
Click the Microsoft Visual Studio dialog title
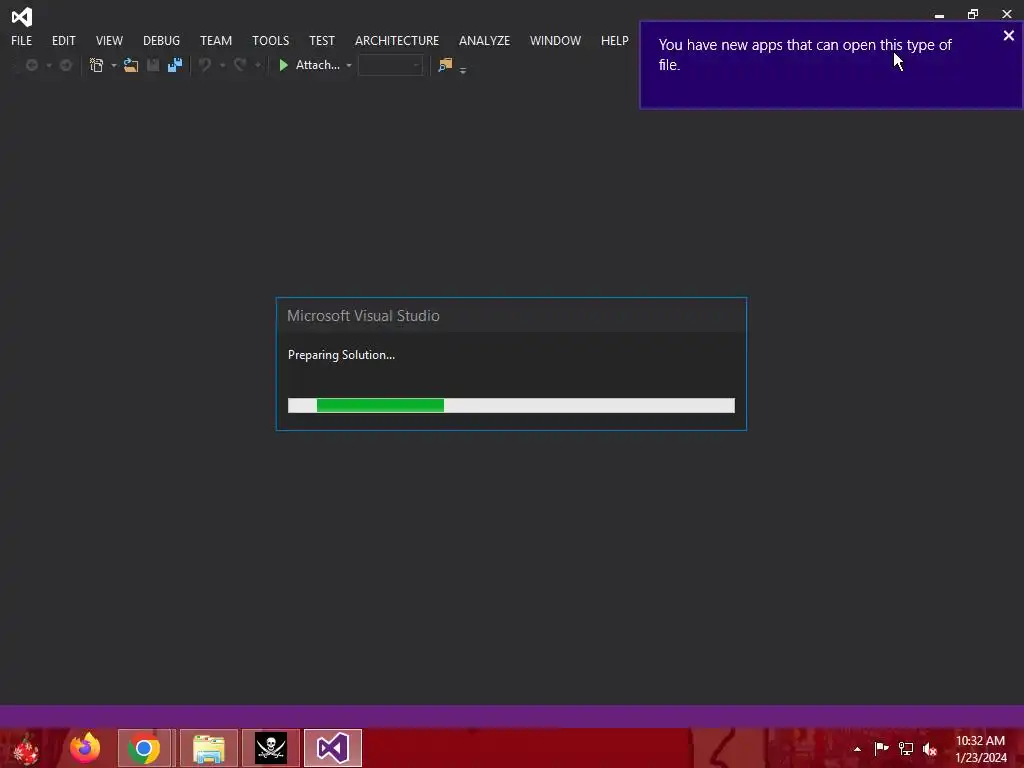pyautogui.click(x=363, y=315)
